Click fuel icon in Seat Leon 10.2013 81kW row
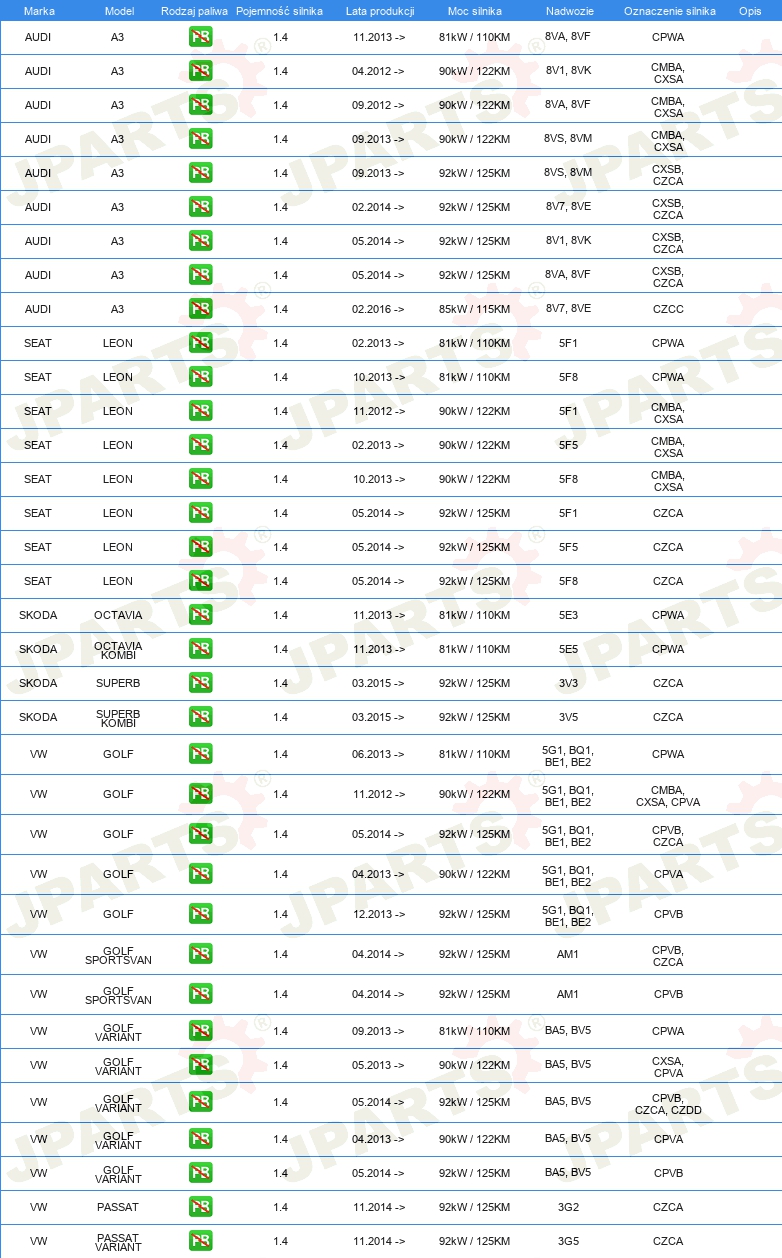The height and width of the screenshot is (1258, 782). [x=200, y=377]
